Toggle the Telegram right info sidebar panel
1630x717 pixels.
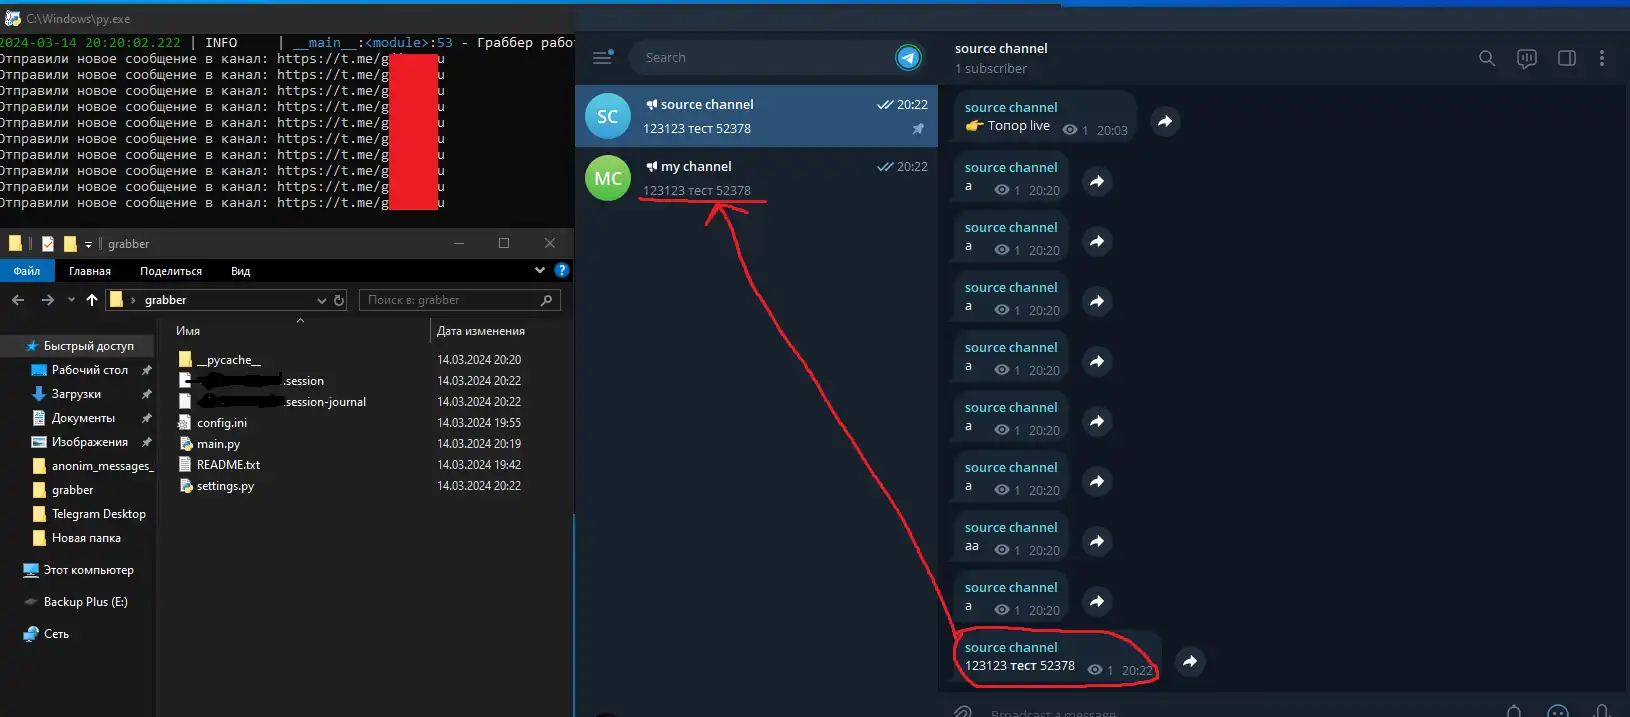(x=1567, y=58)
